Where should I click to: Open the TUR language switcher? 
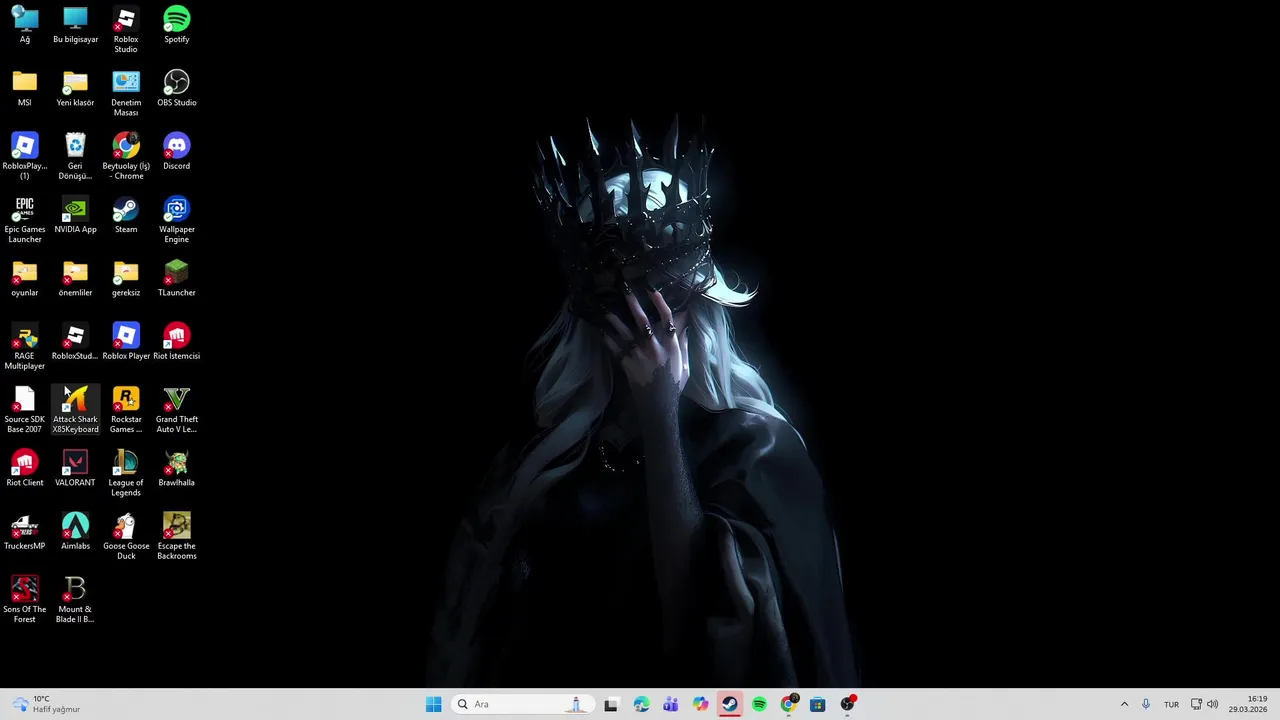[1171, 704]
